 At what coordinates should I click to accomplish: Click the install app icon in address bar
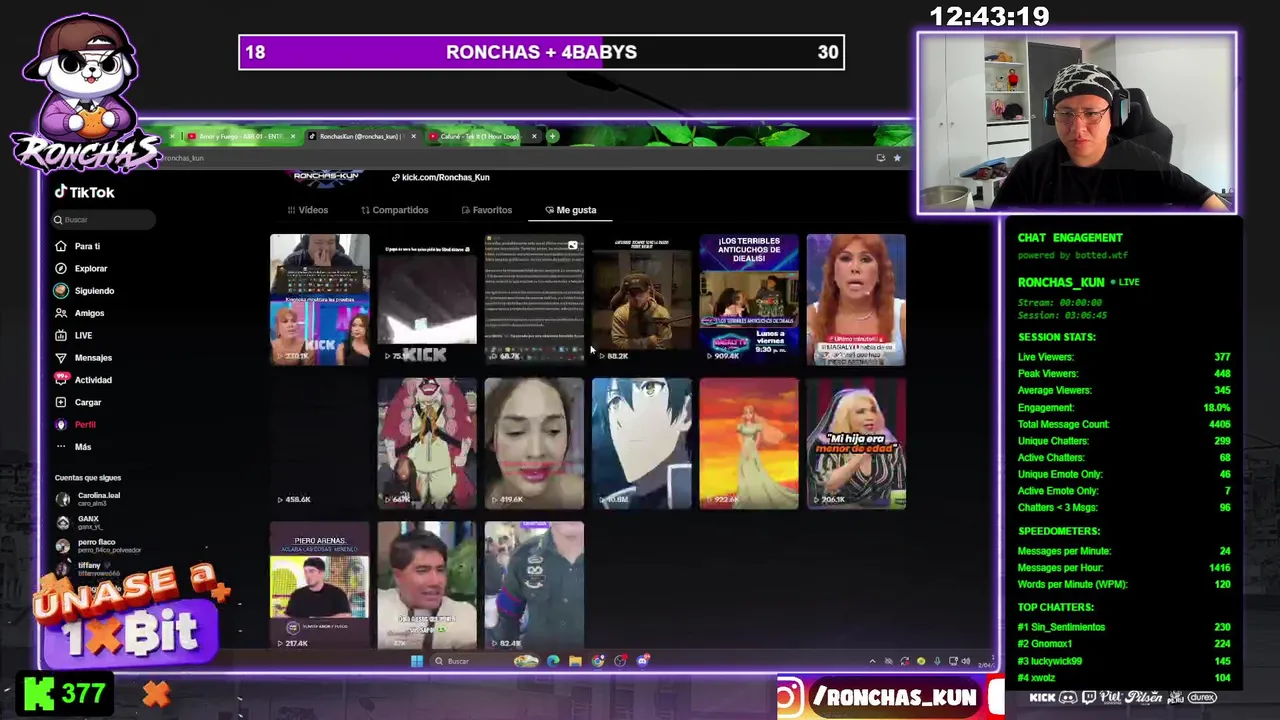(x=880, y=158)
